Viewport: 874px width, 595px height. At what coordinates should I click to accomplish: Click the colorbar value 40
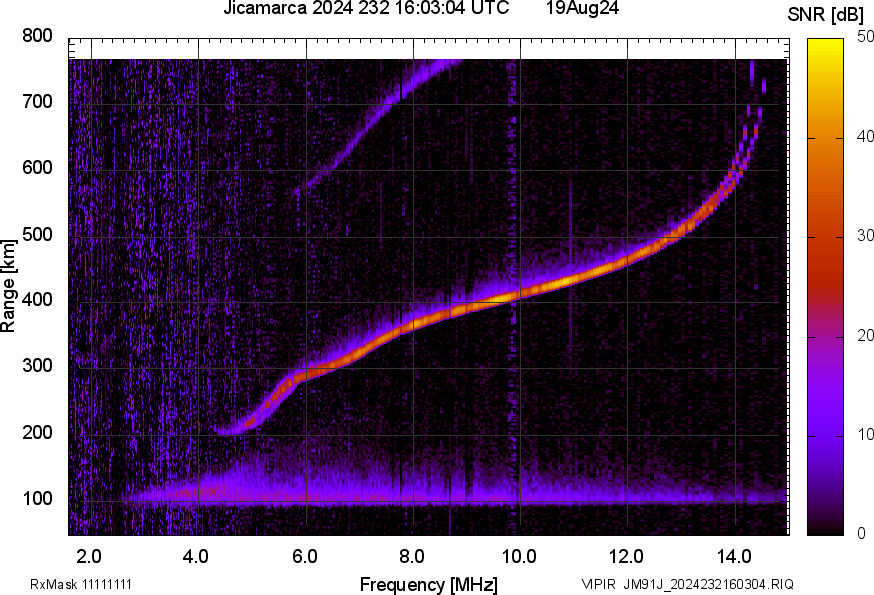click(x=866, y=137)
